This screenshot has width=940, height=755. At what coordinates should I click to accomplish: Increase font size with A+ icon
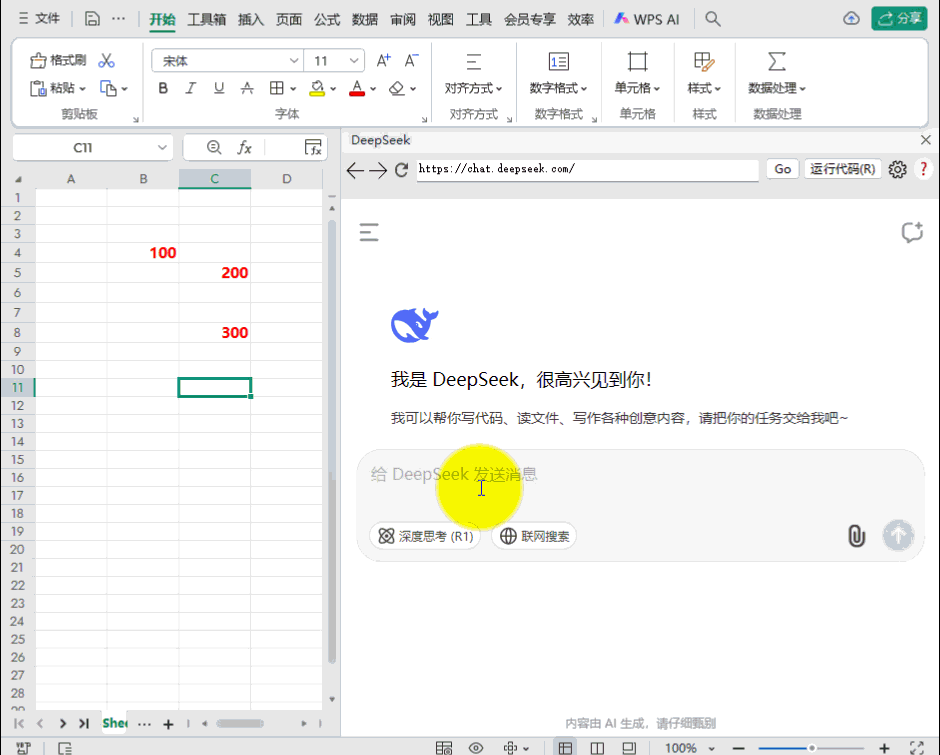383,61
